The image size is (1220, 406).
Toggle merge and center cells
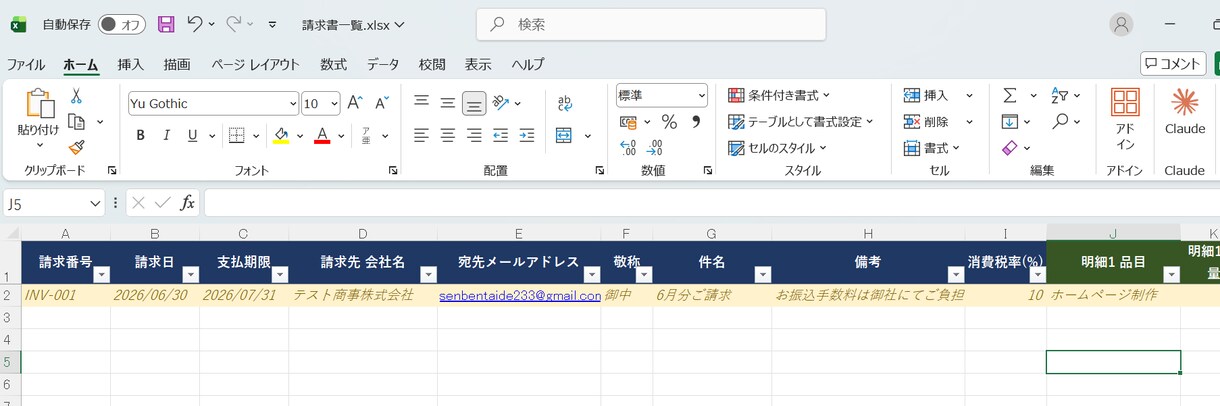pos(564,135)
